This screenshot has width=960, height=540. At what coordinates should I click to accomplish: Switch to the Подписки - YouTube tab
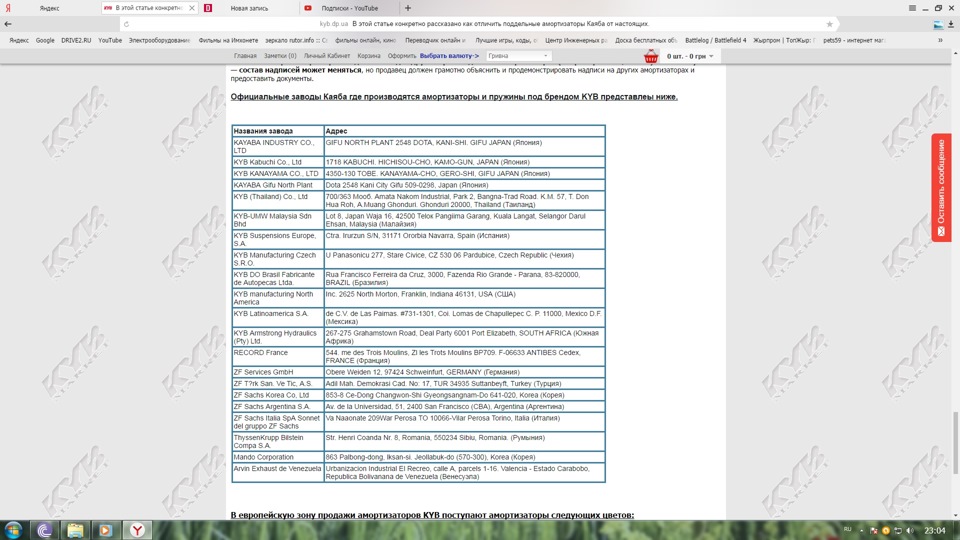(350, 8)
